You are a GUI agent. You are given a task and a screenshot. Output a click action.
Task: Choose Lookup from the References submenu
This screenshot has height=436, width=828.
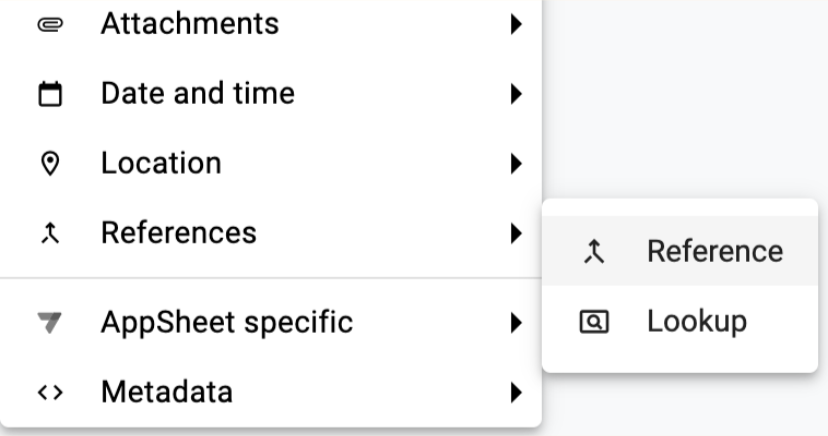point(696,321)
